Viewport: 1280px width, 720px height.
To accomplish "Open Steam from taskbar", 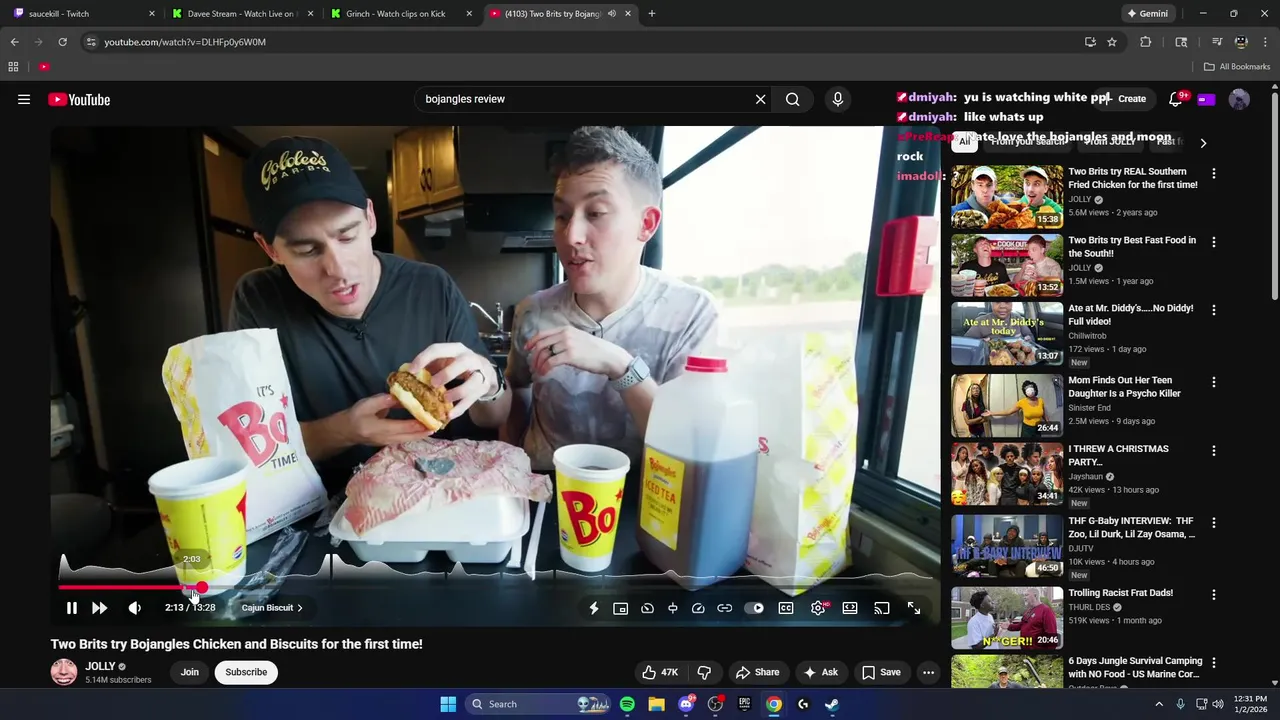I will [x=832, y=704].
